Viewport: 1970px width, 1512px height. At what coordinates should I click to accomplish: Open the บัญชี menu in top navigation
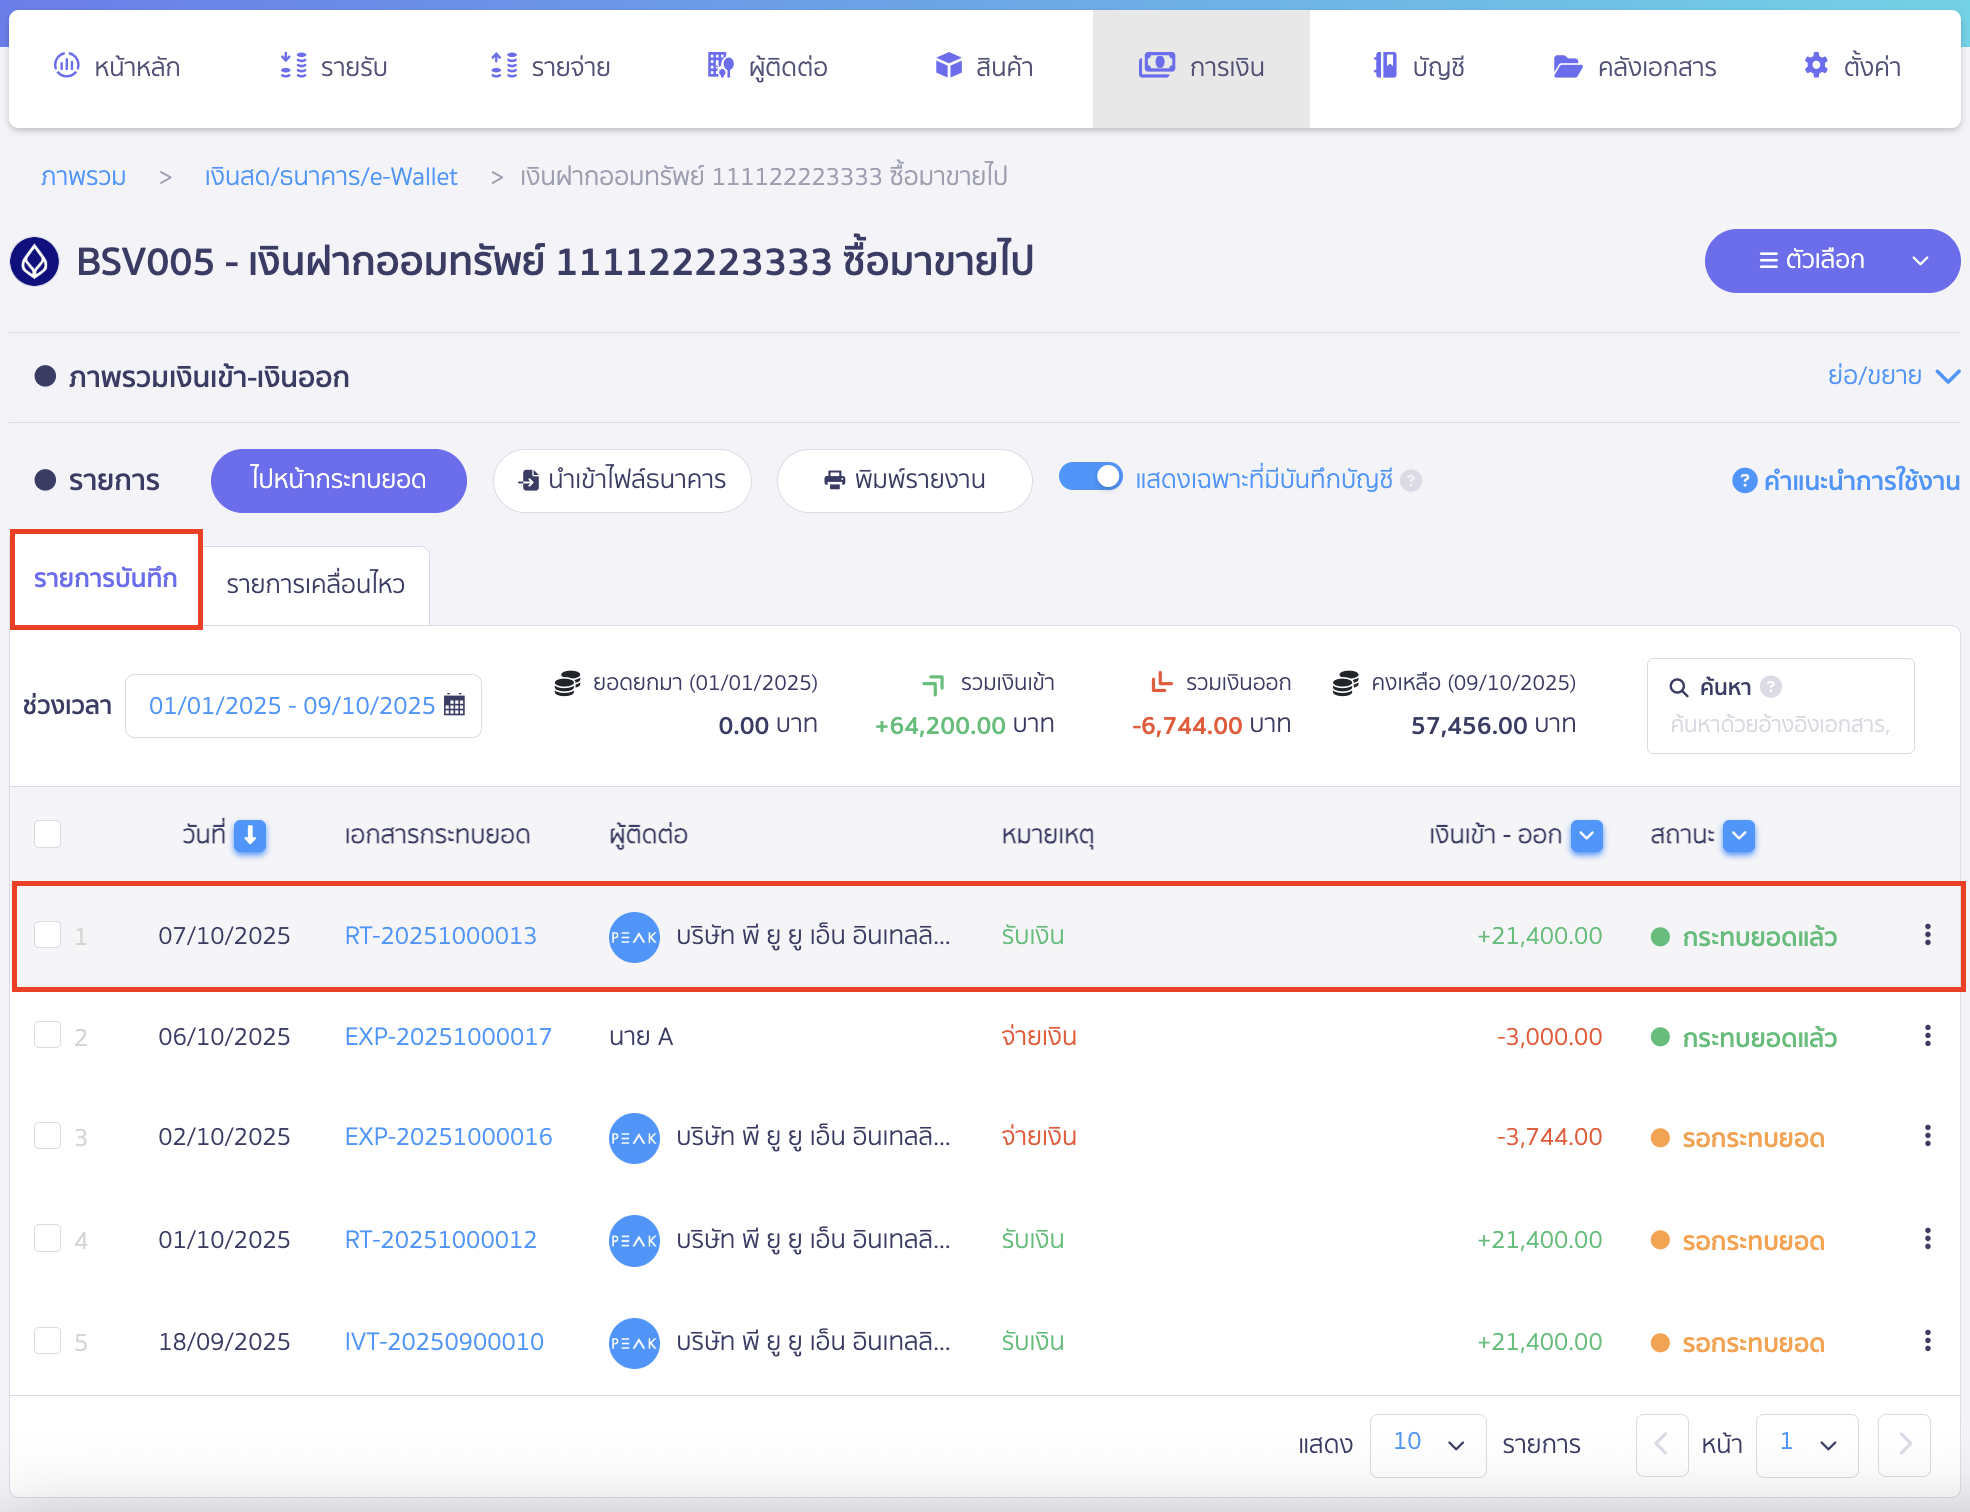point(1418,67)
